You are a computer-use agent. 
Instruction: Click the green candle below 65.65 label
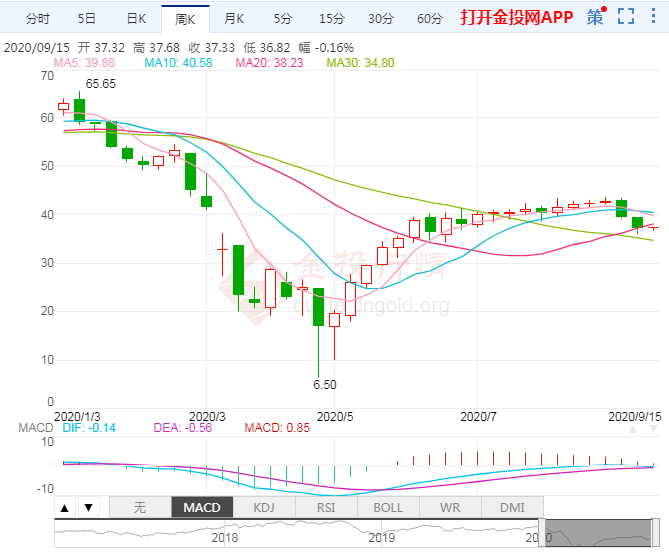[x=79, y=110]
